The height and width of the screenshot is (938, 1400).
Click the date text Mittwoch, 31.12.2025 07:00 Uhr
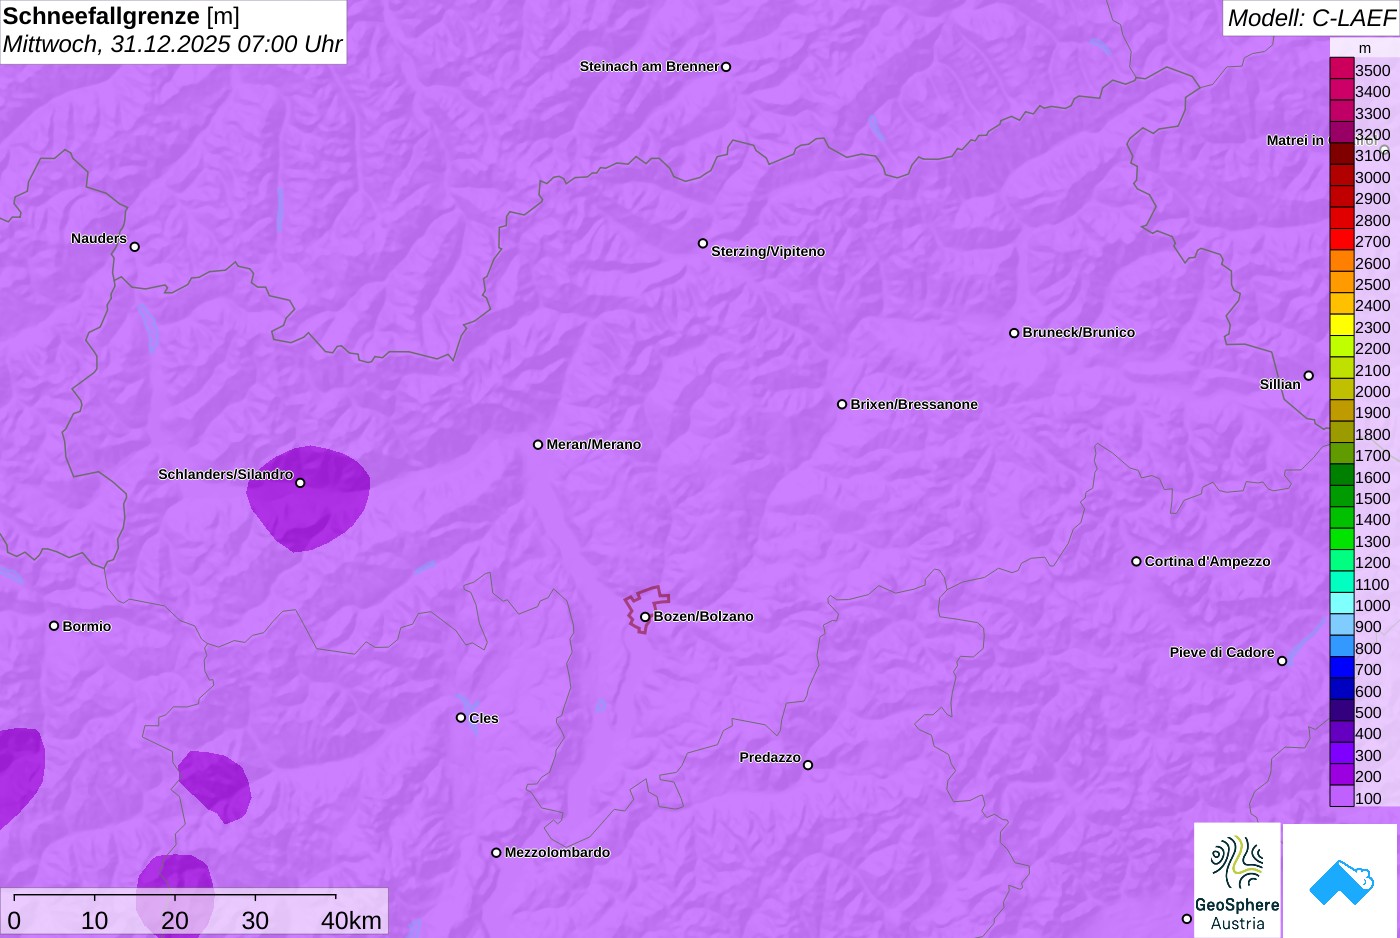click(172, 44)
